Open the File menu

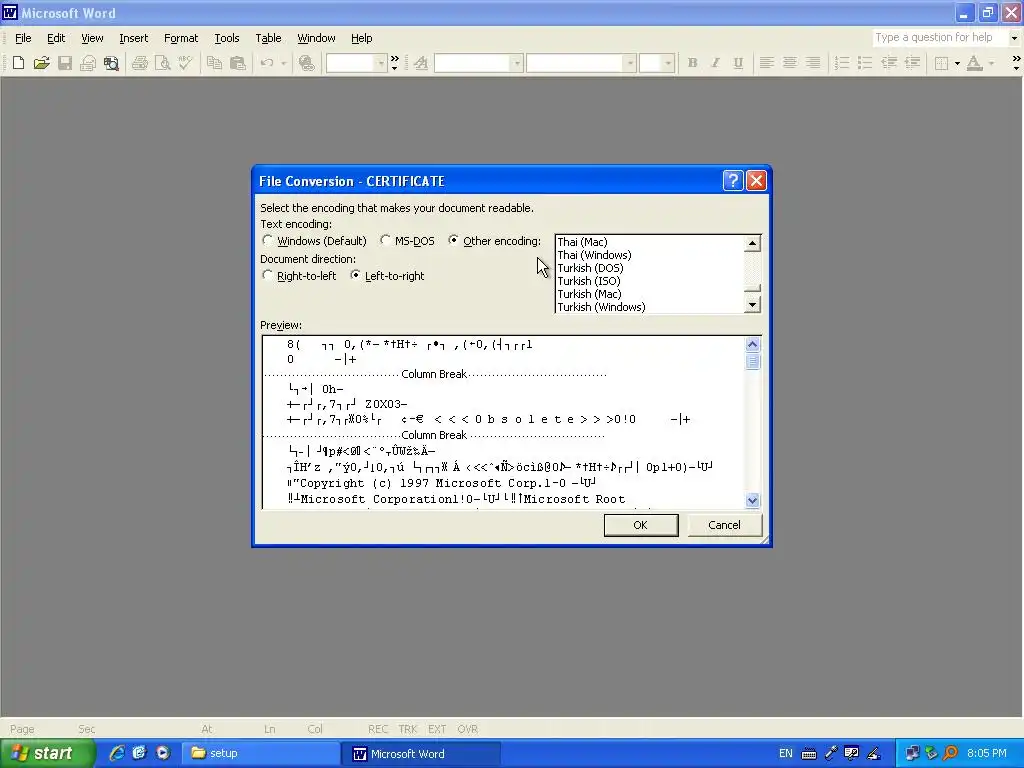(23, 38)
